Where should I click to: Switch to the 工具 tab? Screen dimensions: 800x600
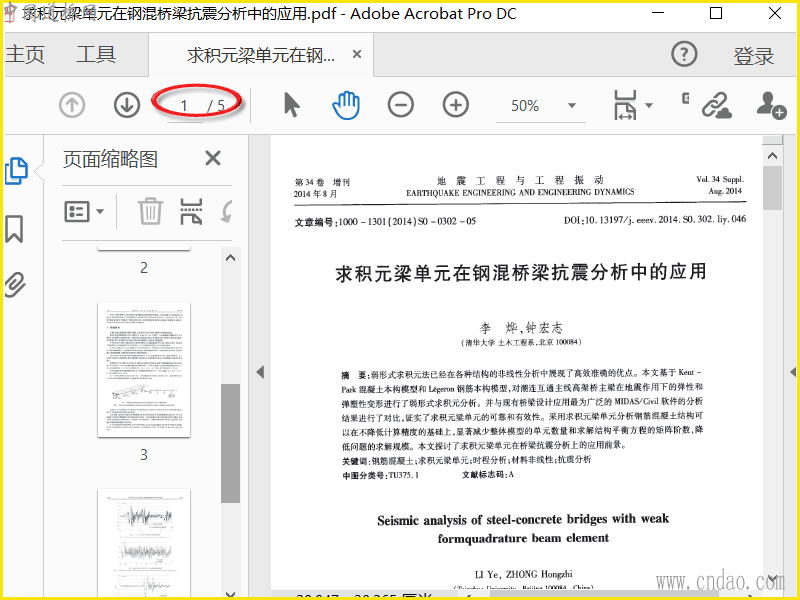coord(96,54)
